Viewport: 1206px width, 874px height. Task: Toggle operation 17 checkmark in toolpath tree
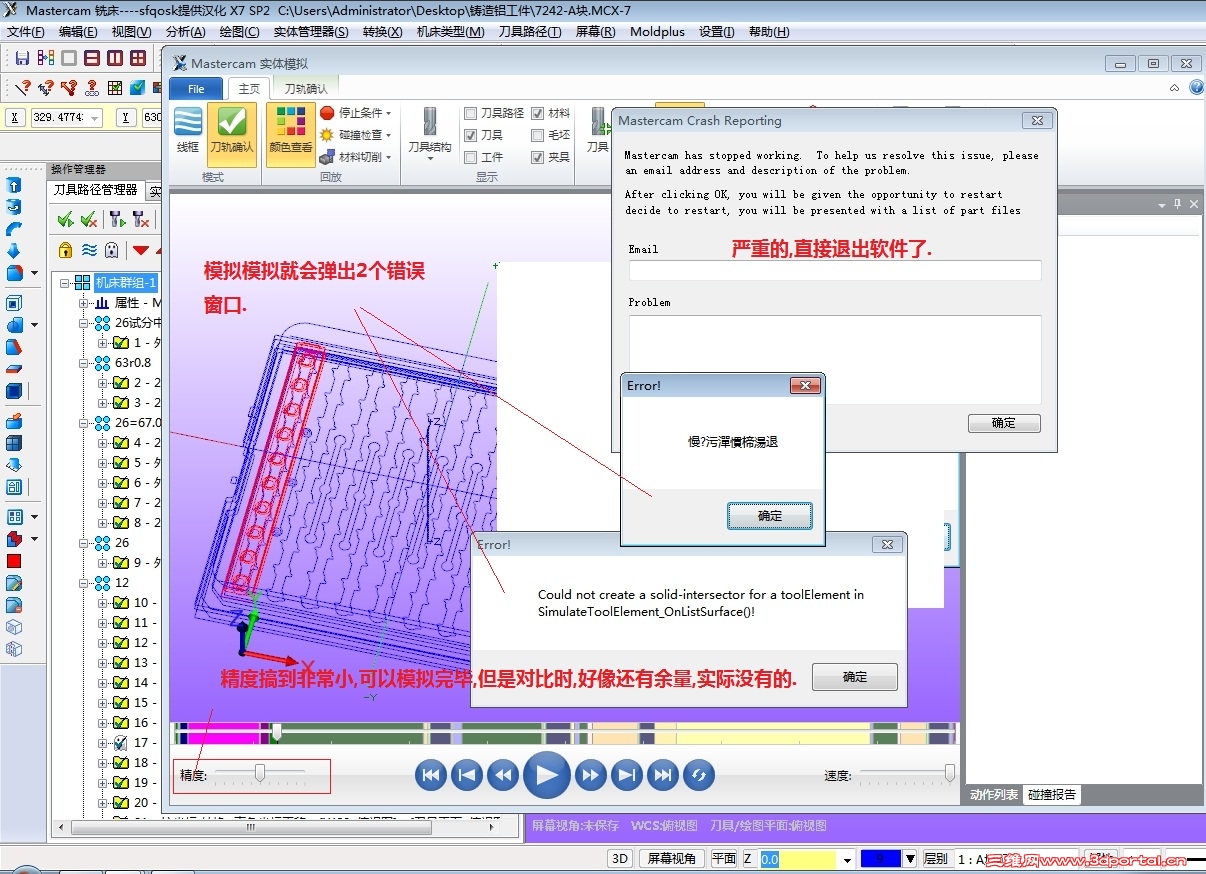tap(120, 742)
